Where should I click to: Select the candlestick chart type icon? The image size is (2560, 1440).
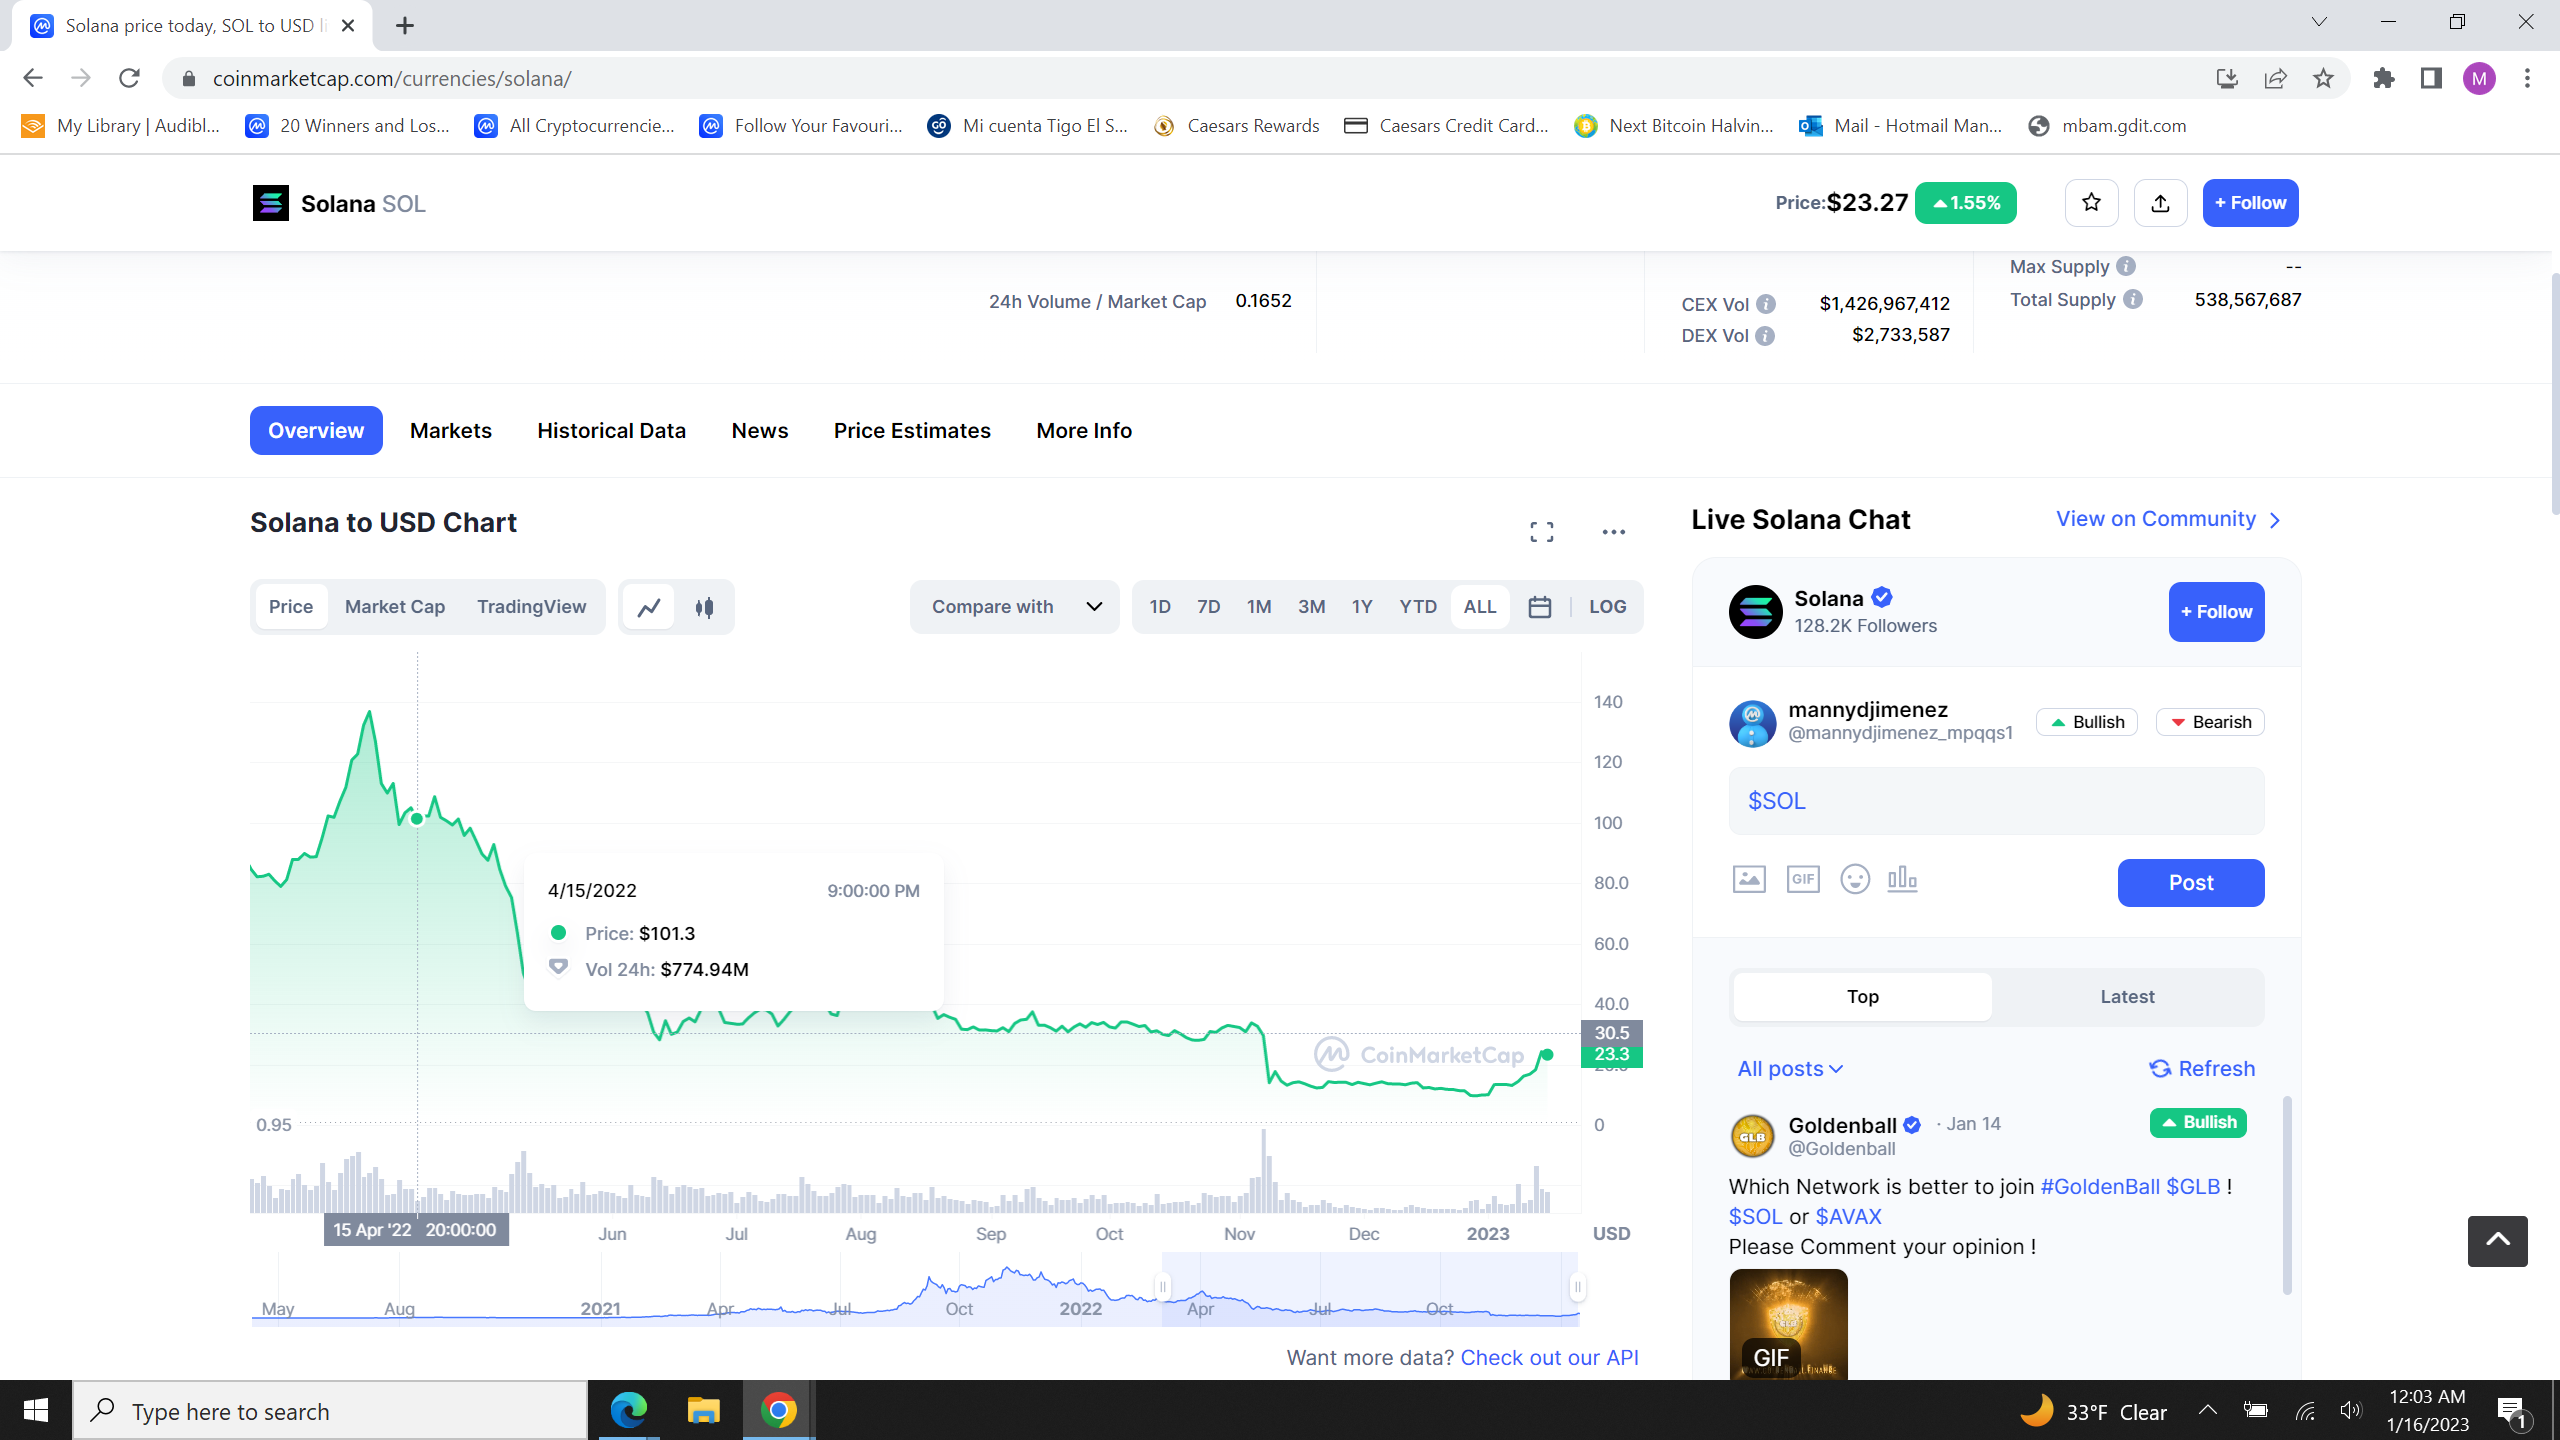click(704, 607)
